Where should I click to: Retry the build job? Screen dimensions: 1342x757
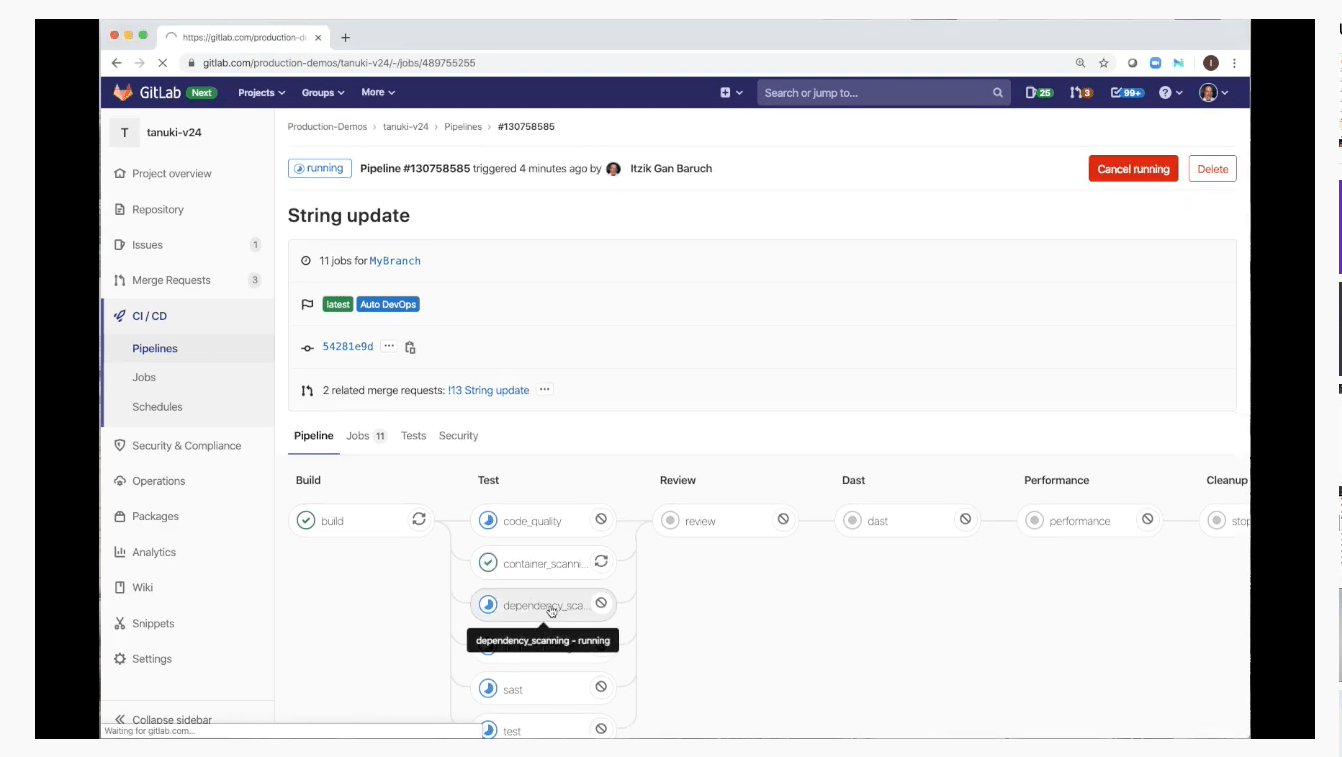[419, 519]
